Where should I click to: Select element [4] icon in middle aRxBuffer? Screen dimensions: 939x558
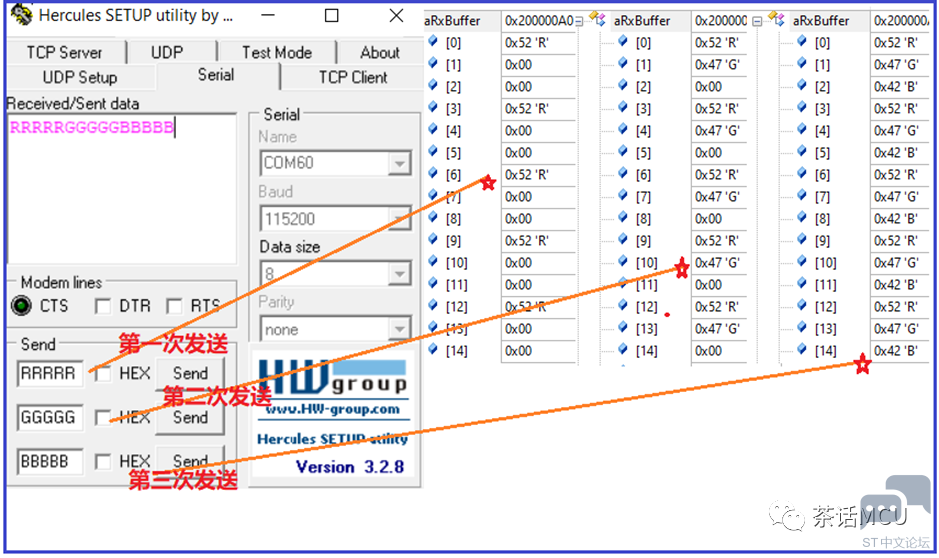pos(623,129)
